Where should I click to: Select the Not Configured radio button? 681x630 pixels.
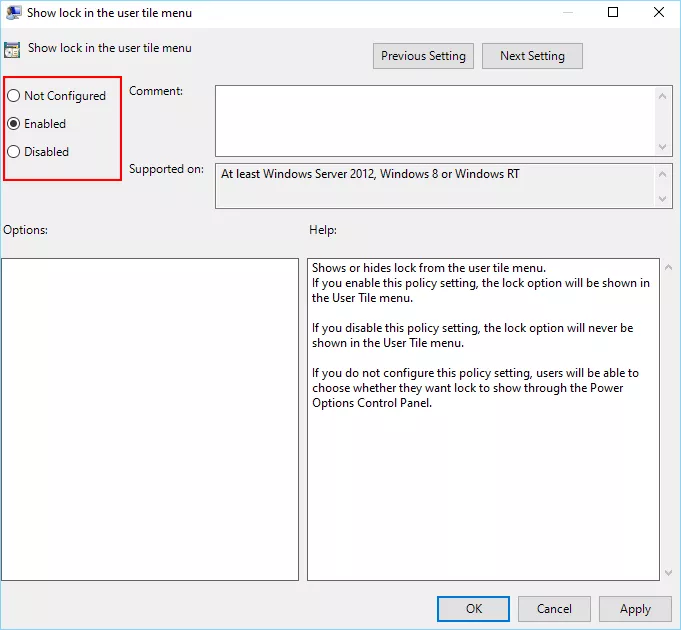pyautogui.click(x=13, y=96)
